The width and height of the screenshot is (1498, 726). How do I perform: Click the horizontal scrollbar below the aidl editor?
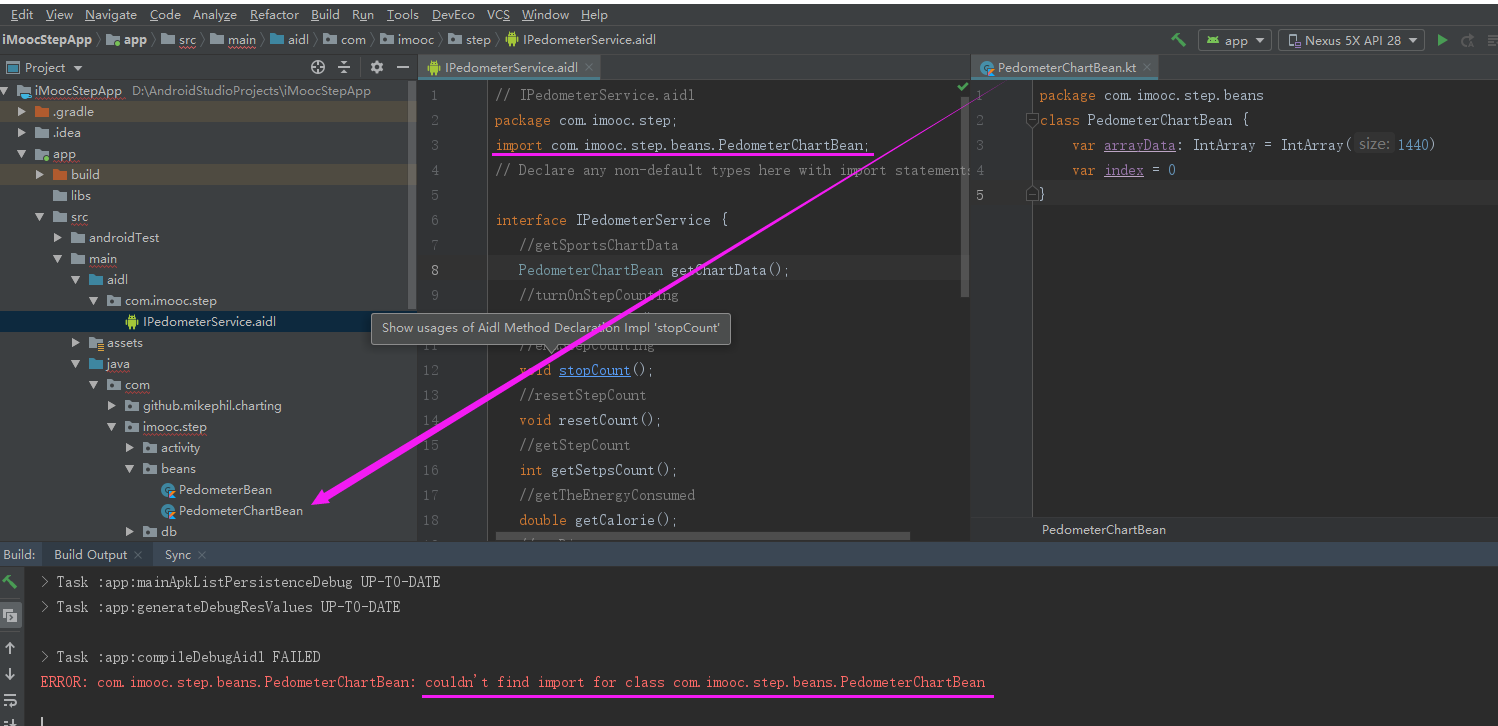pyautogui.click(x=700, y=538)
